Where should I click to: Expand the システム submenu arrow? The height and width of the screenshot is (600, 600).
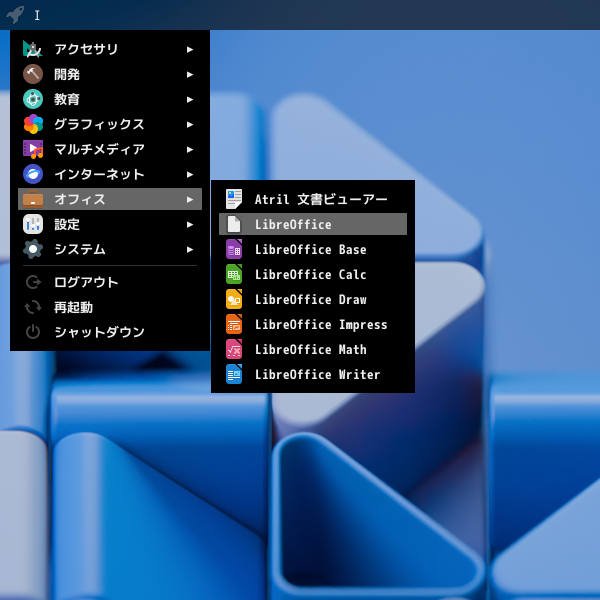tap(189, 249)
